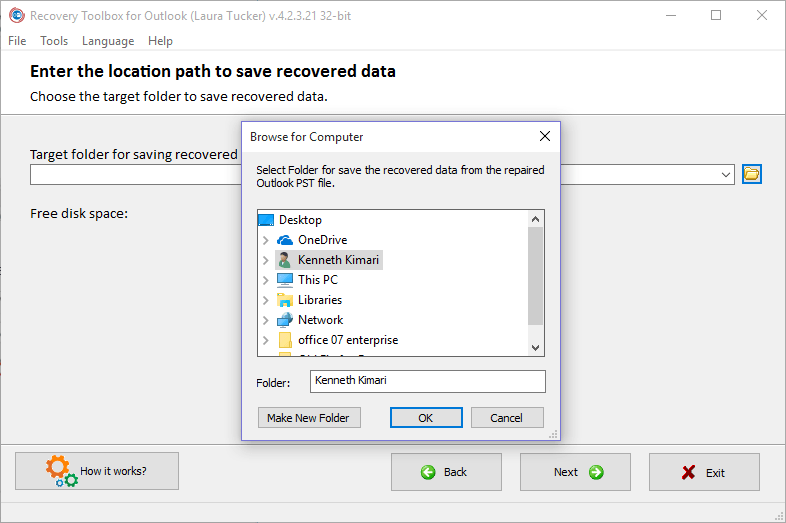Viewport: 786px width, 523px height.
Task: Click the This PC monitor icon
Action: [x=285, y=280]
